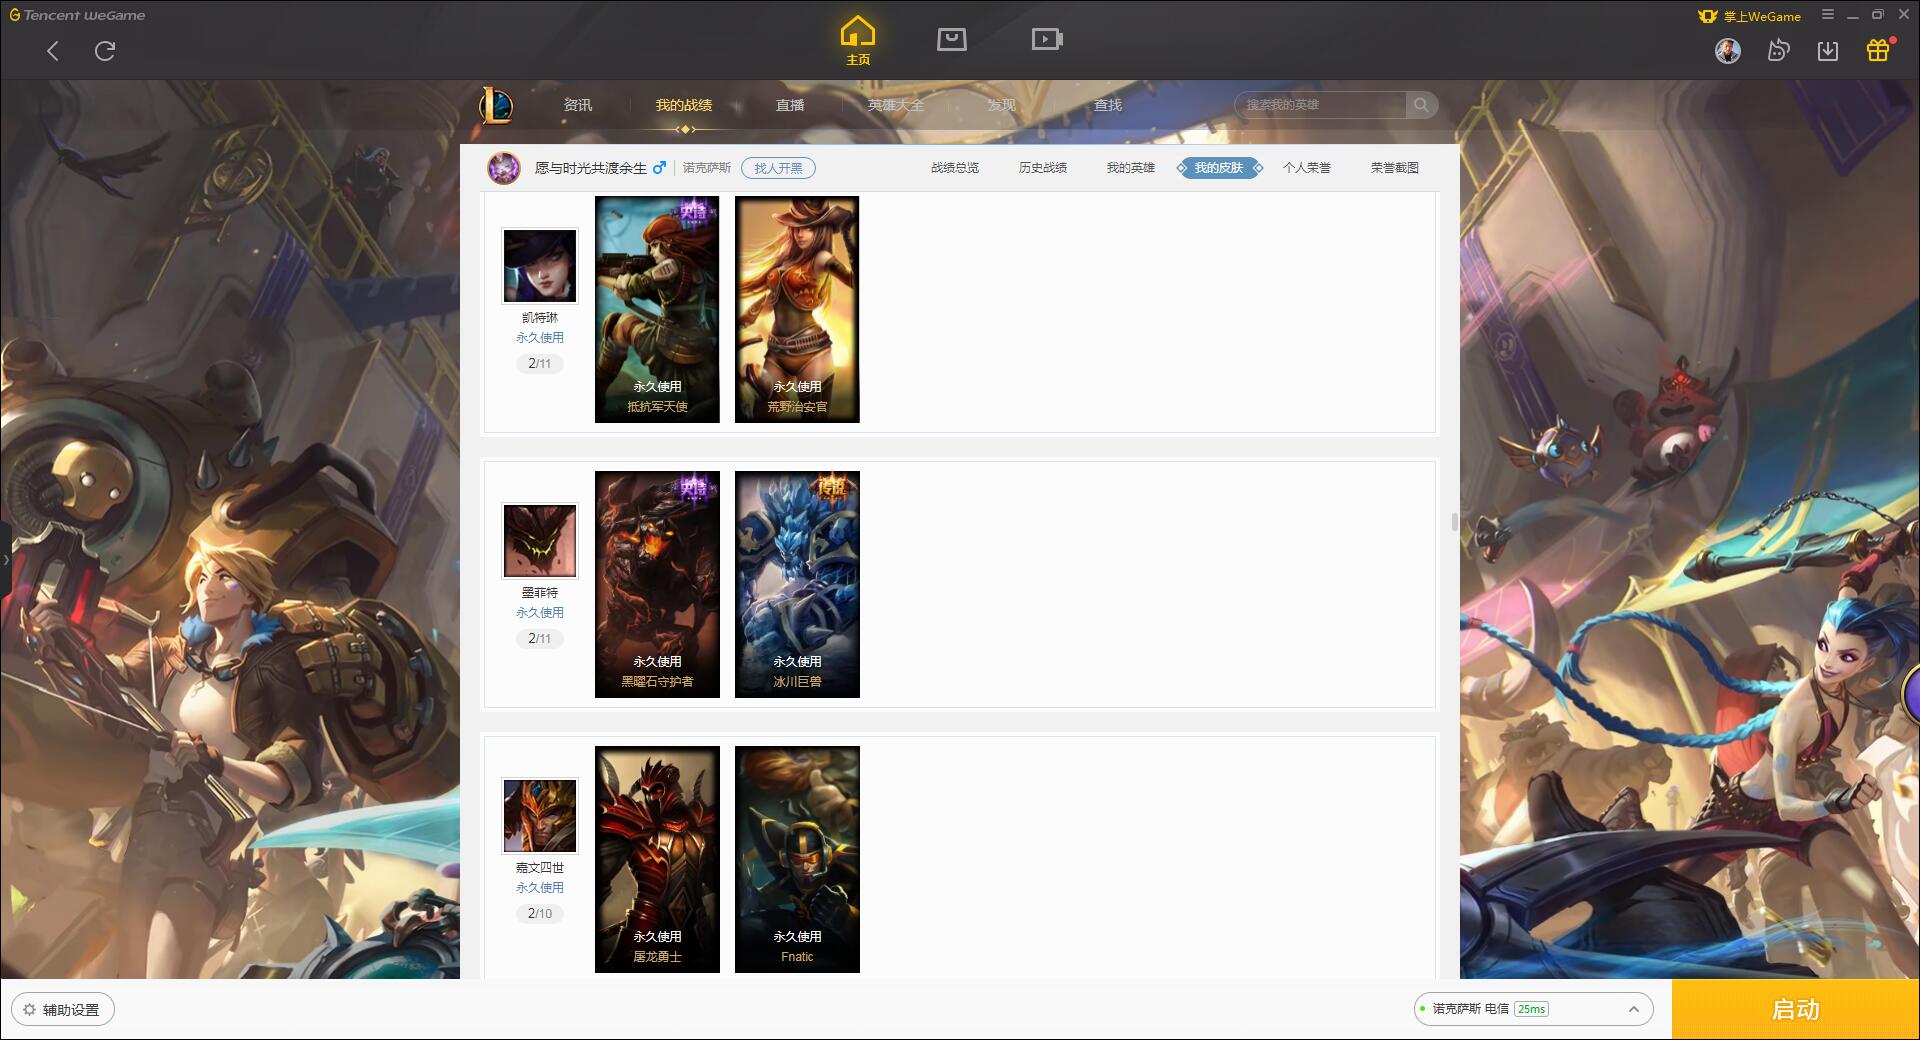Open the 黑曜石守护者 skin card
This screenshot has width=1920, height=1040.
pos(657,584)
